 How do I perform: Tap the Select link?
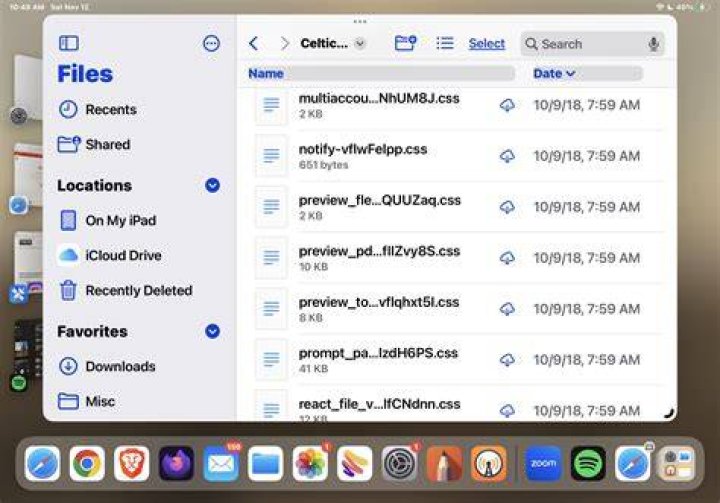click(487, 44)
